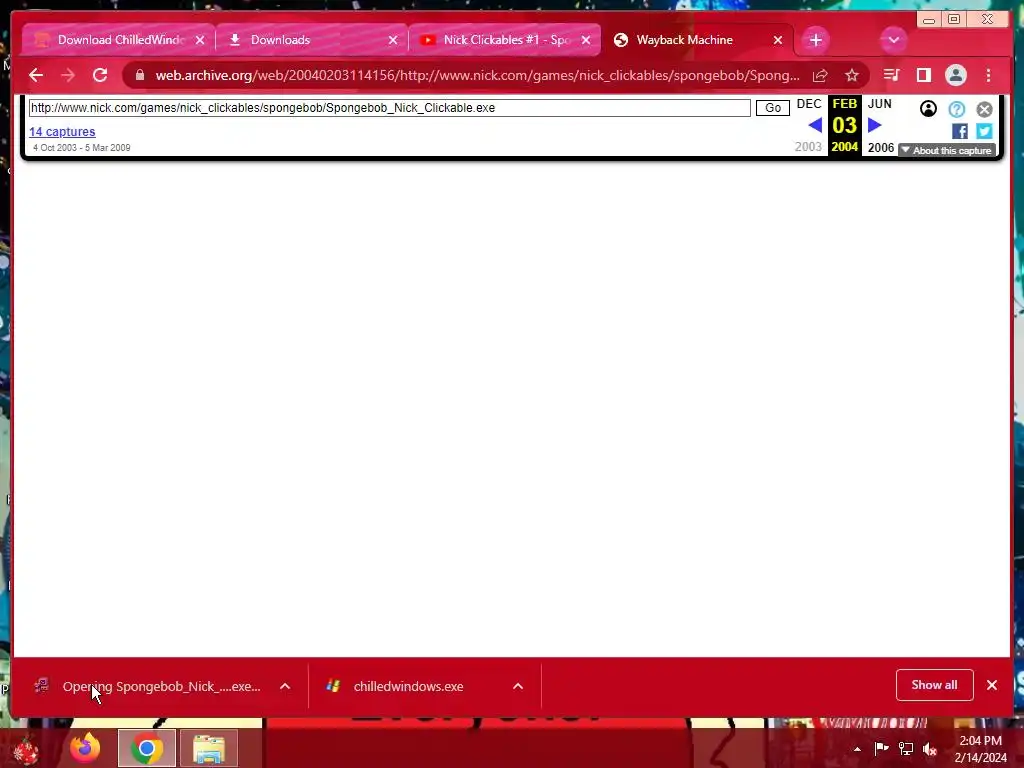Open the Chrome profile avatar

click(956, 75)
